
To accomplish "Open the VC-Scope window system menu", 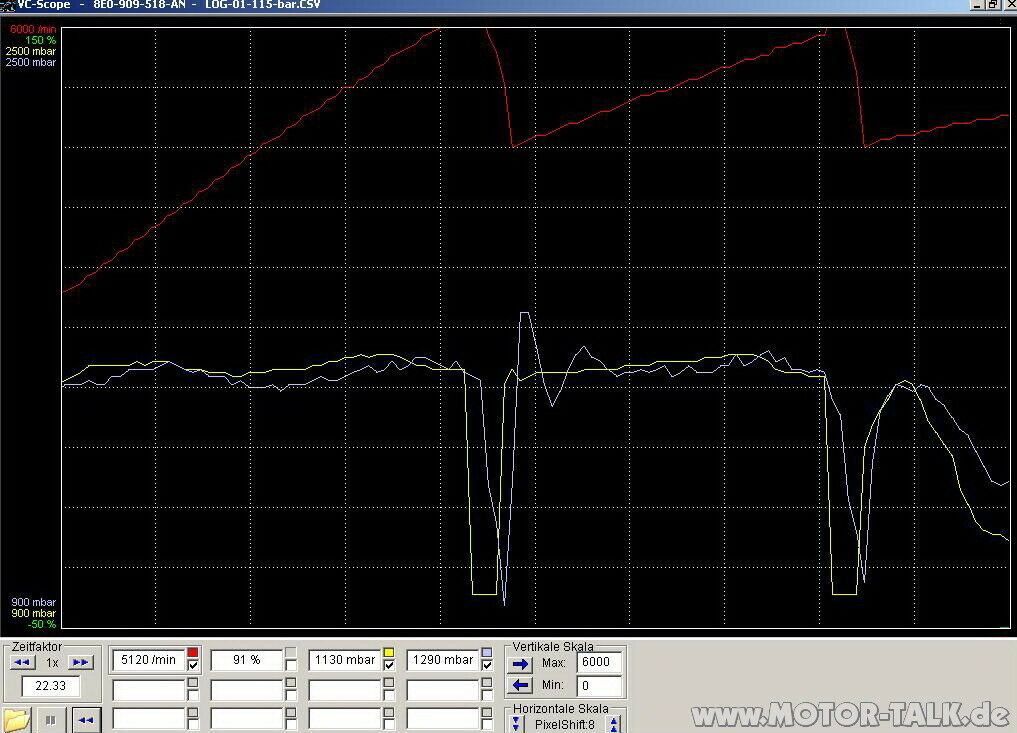I will (x=7, y=5).
